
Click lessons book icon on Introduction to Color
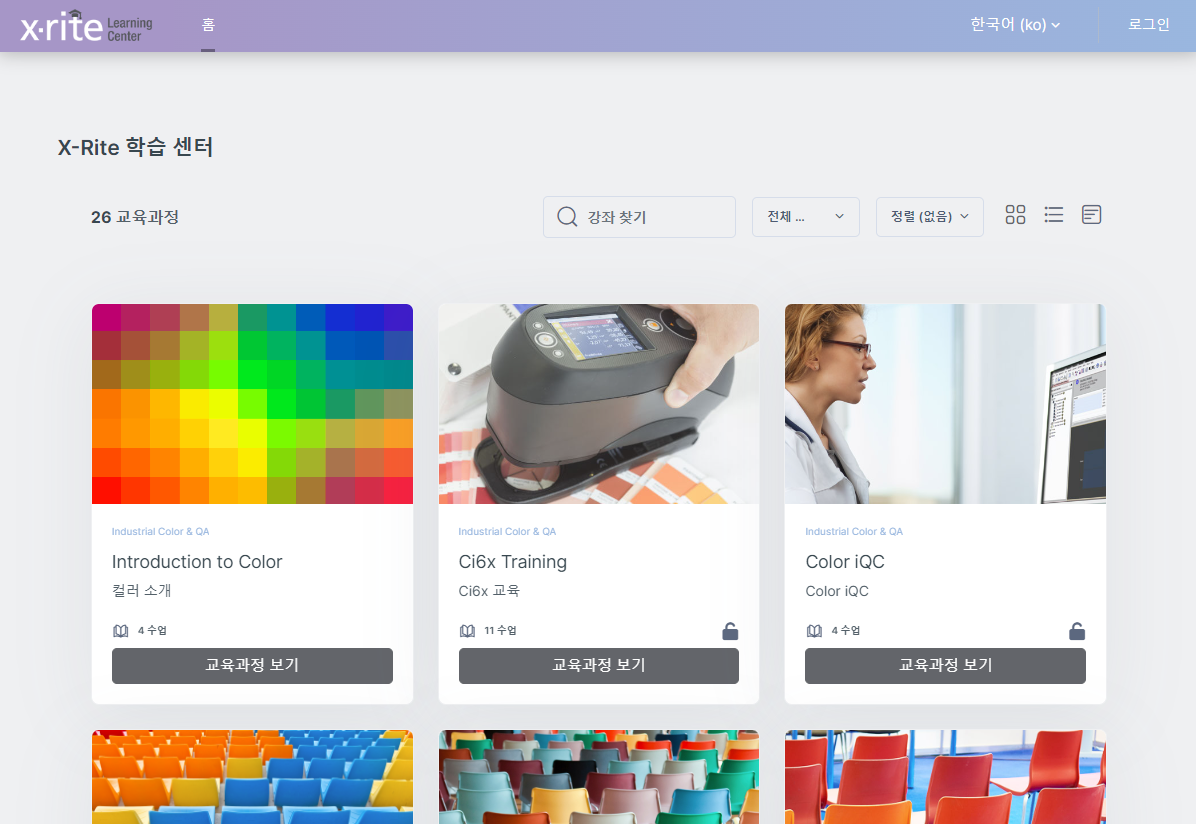(x=121, y=631)
